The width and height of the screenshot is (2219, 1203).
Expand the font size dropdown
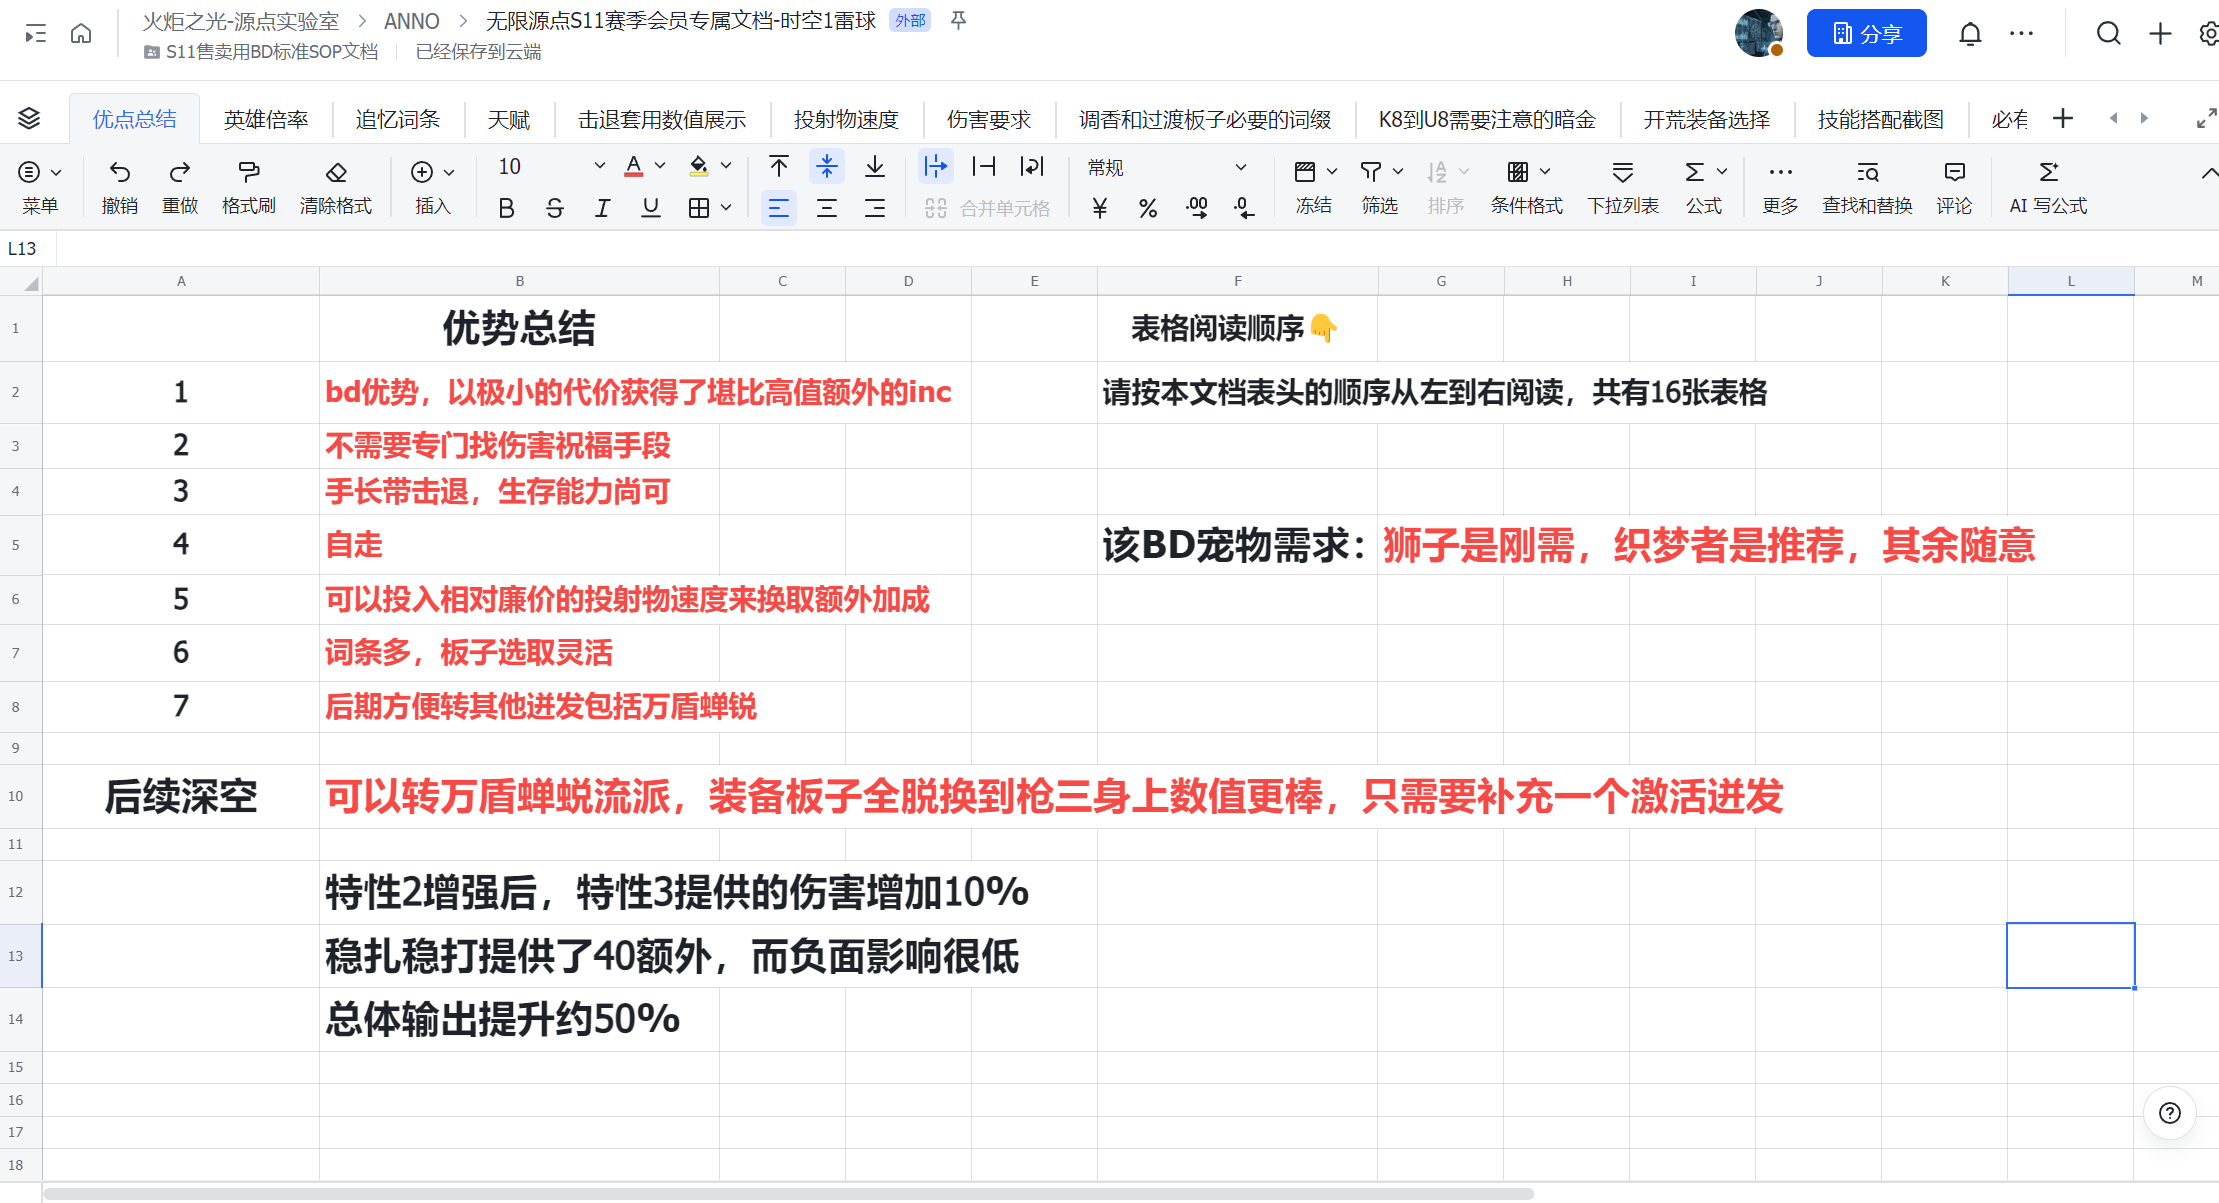pos(599,166)
